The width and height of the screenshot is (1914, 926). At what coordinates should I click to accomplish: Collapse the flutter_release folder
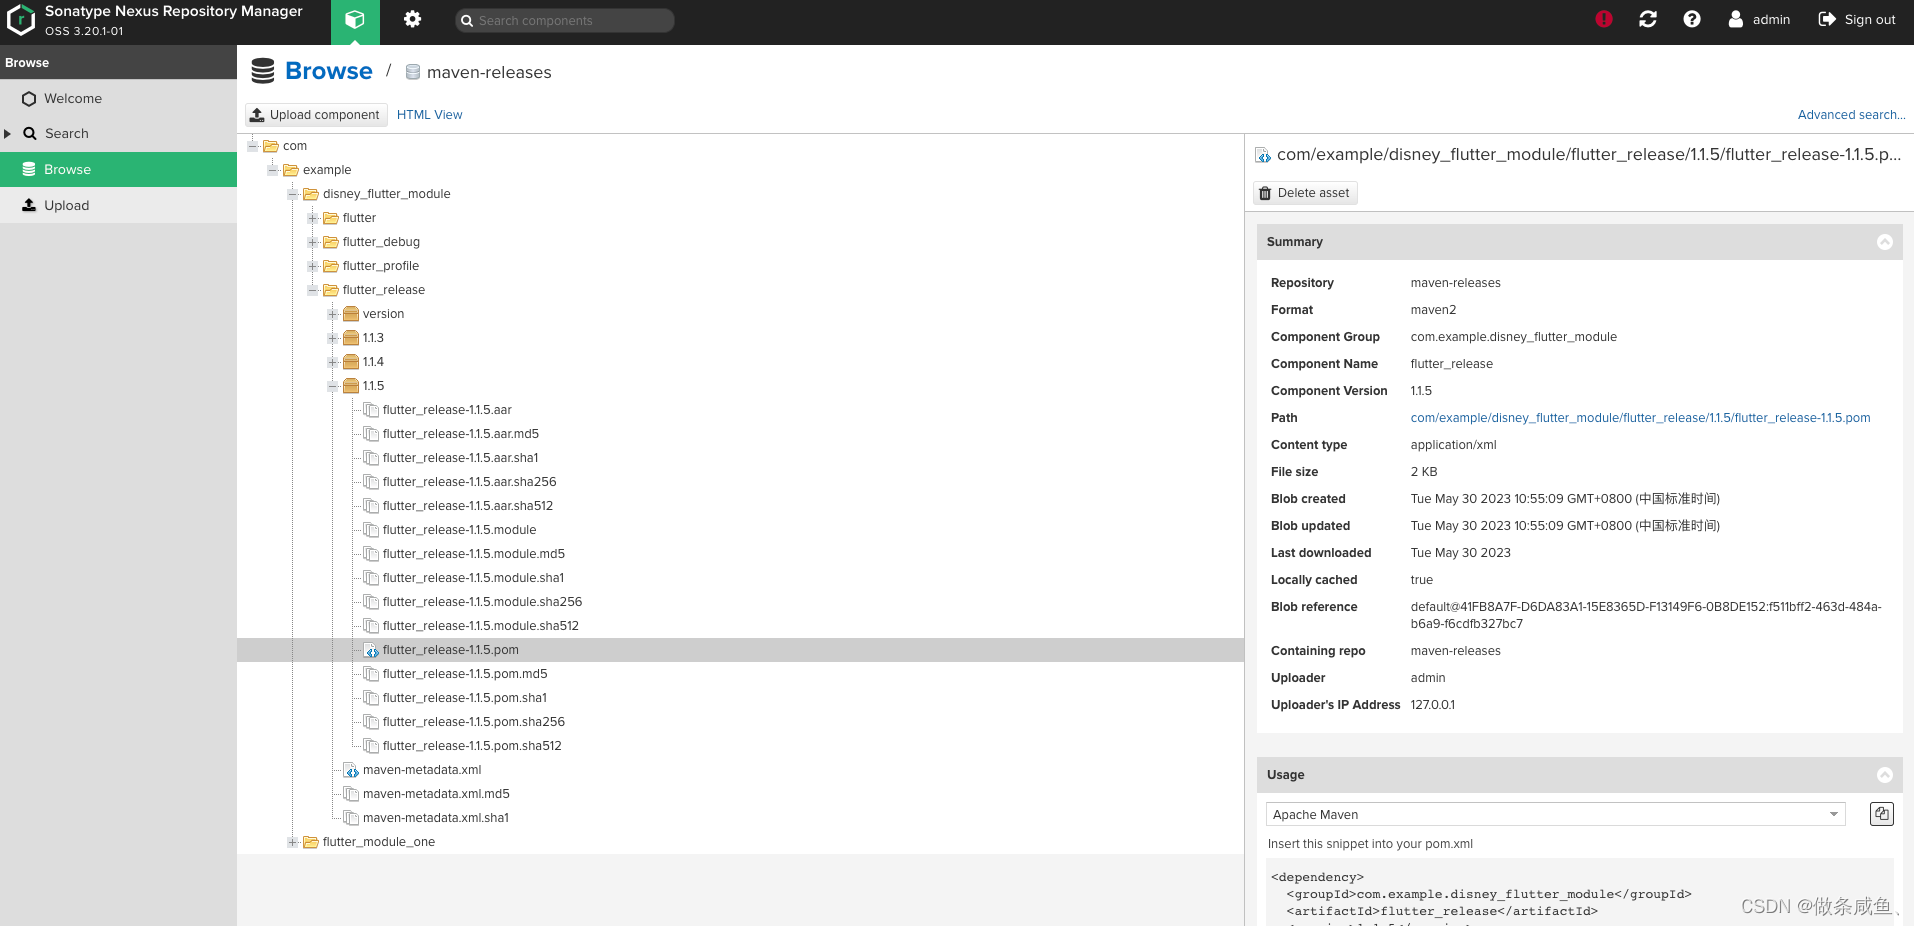click(x=313, y=290)
